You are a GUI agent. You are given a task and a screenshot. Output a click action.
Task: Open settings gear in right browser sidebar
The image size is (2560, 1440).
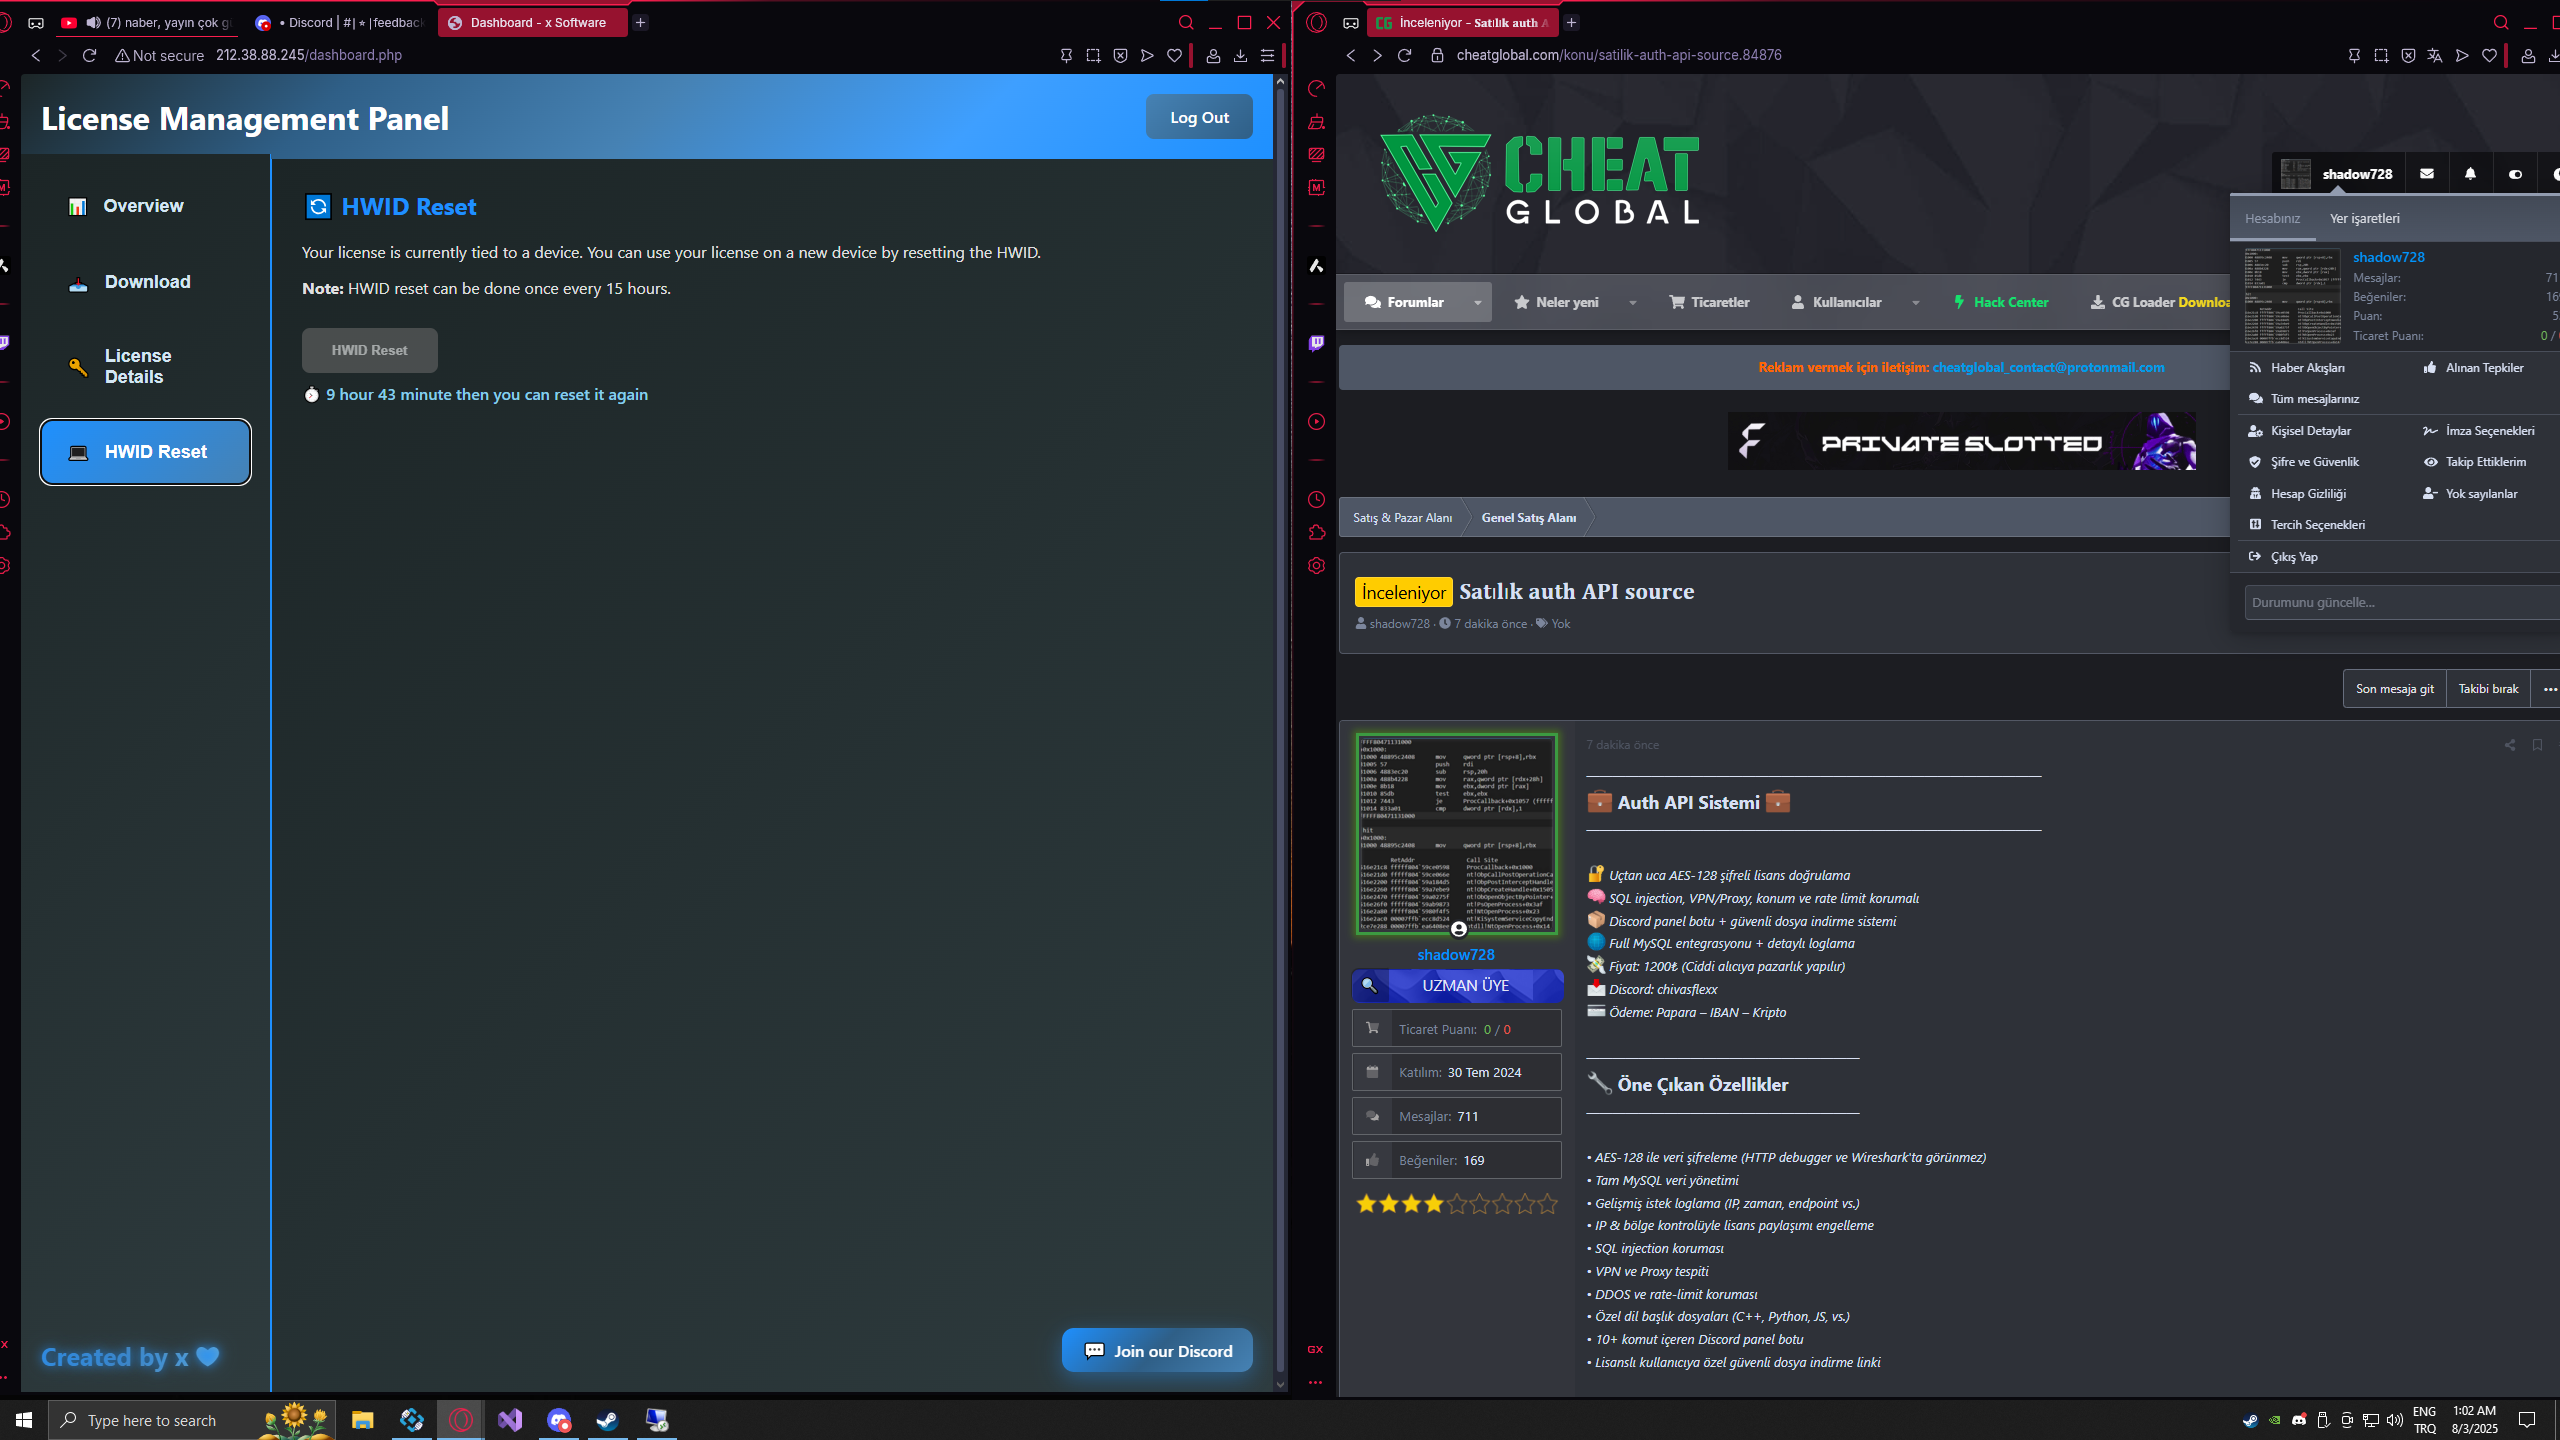point(1316,565)
